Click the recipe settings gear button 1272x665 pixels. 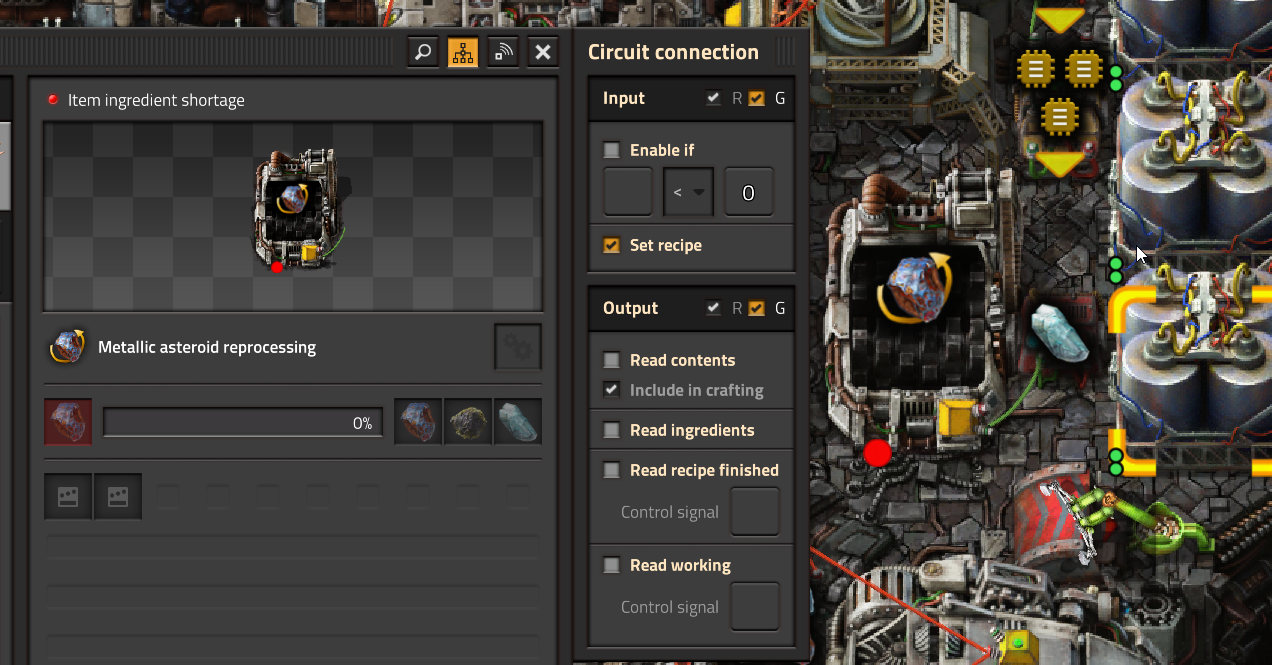(x=518, y=347)
